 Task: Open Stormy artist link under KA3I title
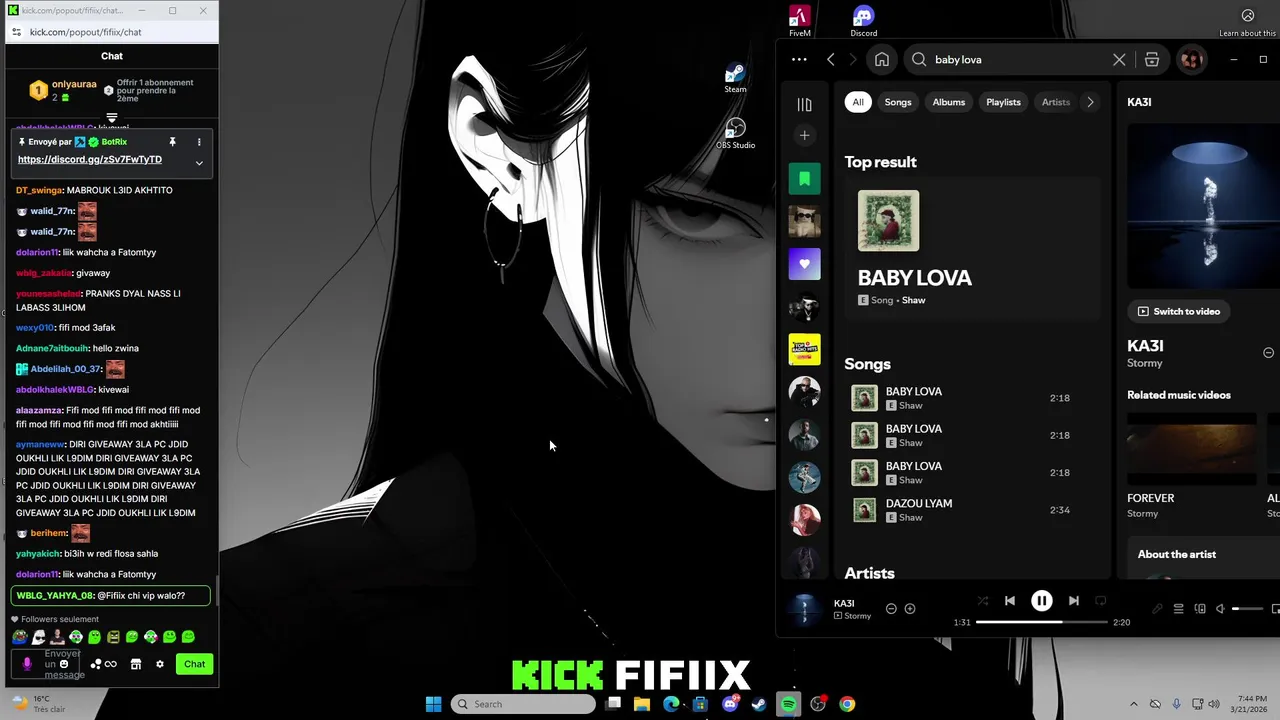pyautogui.click(x=1145, y=363)
